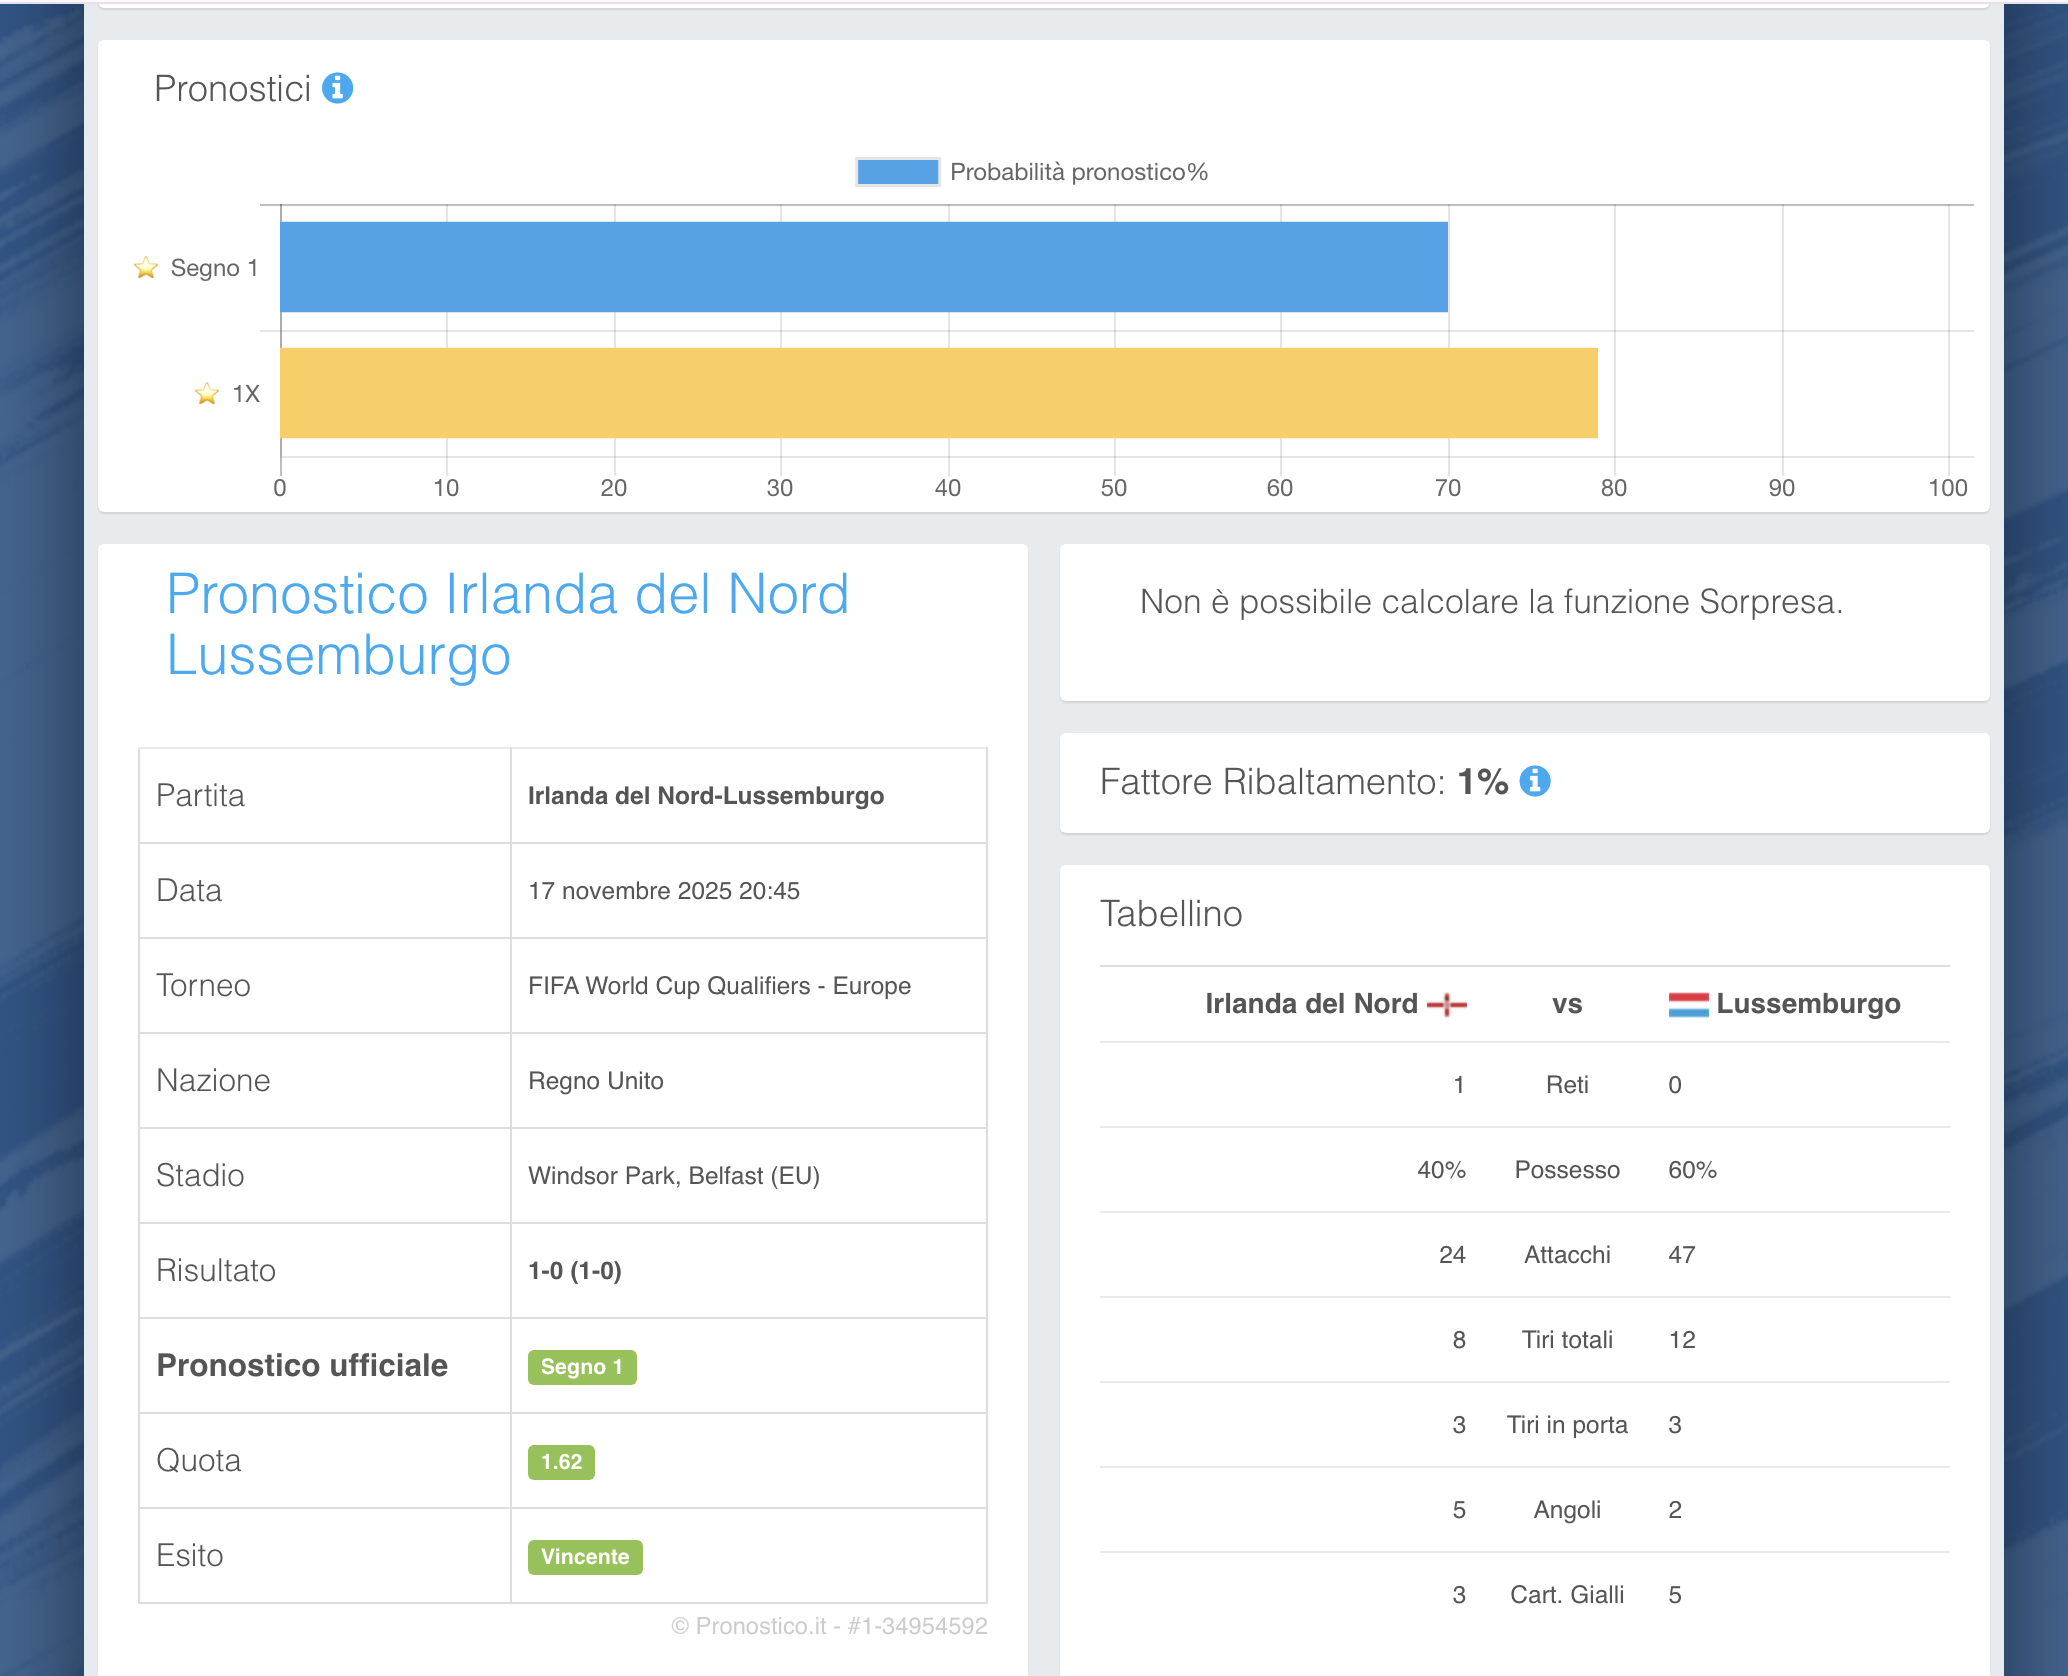Click the 1.62 quota badge
This screenshot has height=1676, width=2068.
coord(561,1462)
